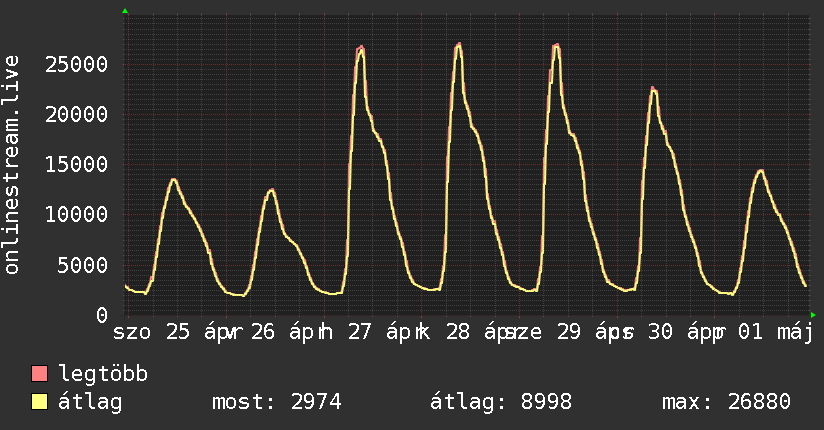Image resolution: width=824 pixels, height=430 pixels.
Task: Click the green arrow atop the y-axis
Action: click(x=125, y=11)
